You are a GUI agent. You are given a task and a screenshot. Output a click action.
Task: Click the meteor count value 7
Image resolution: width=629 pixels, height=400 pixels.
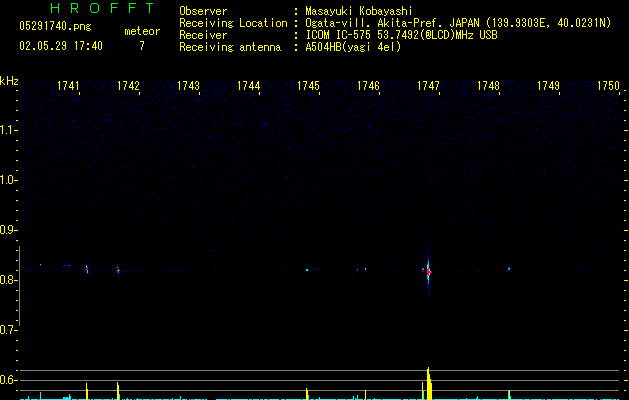[142, 46]
